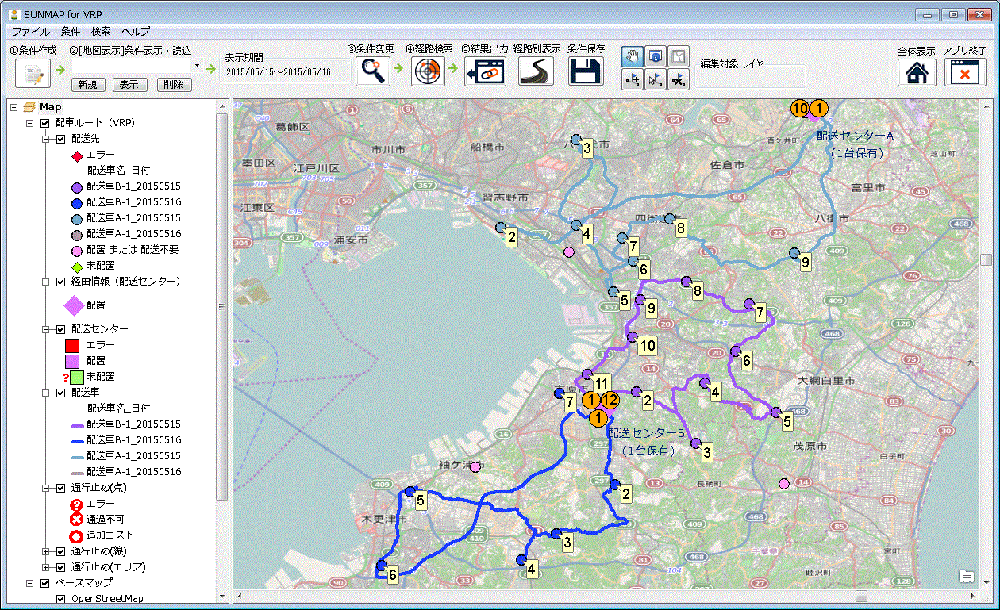This screenshot has width=1000, height=610.
Task: Open the map display save dropdown
Action: [x=197, y=67]
